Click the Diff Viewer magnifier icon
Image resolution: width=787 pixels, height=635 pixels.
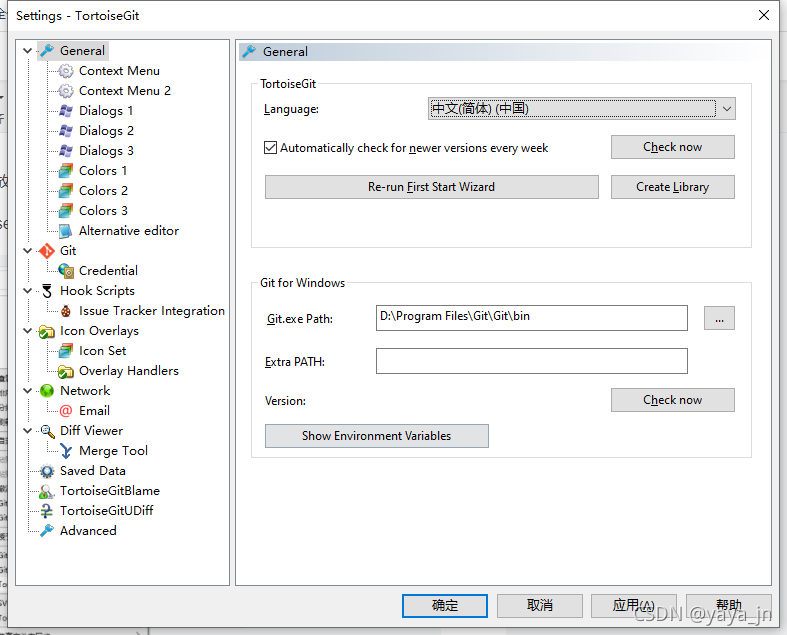(x=47, y=431)
